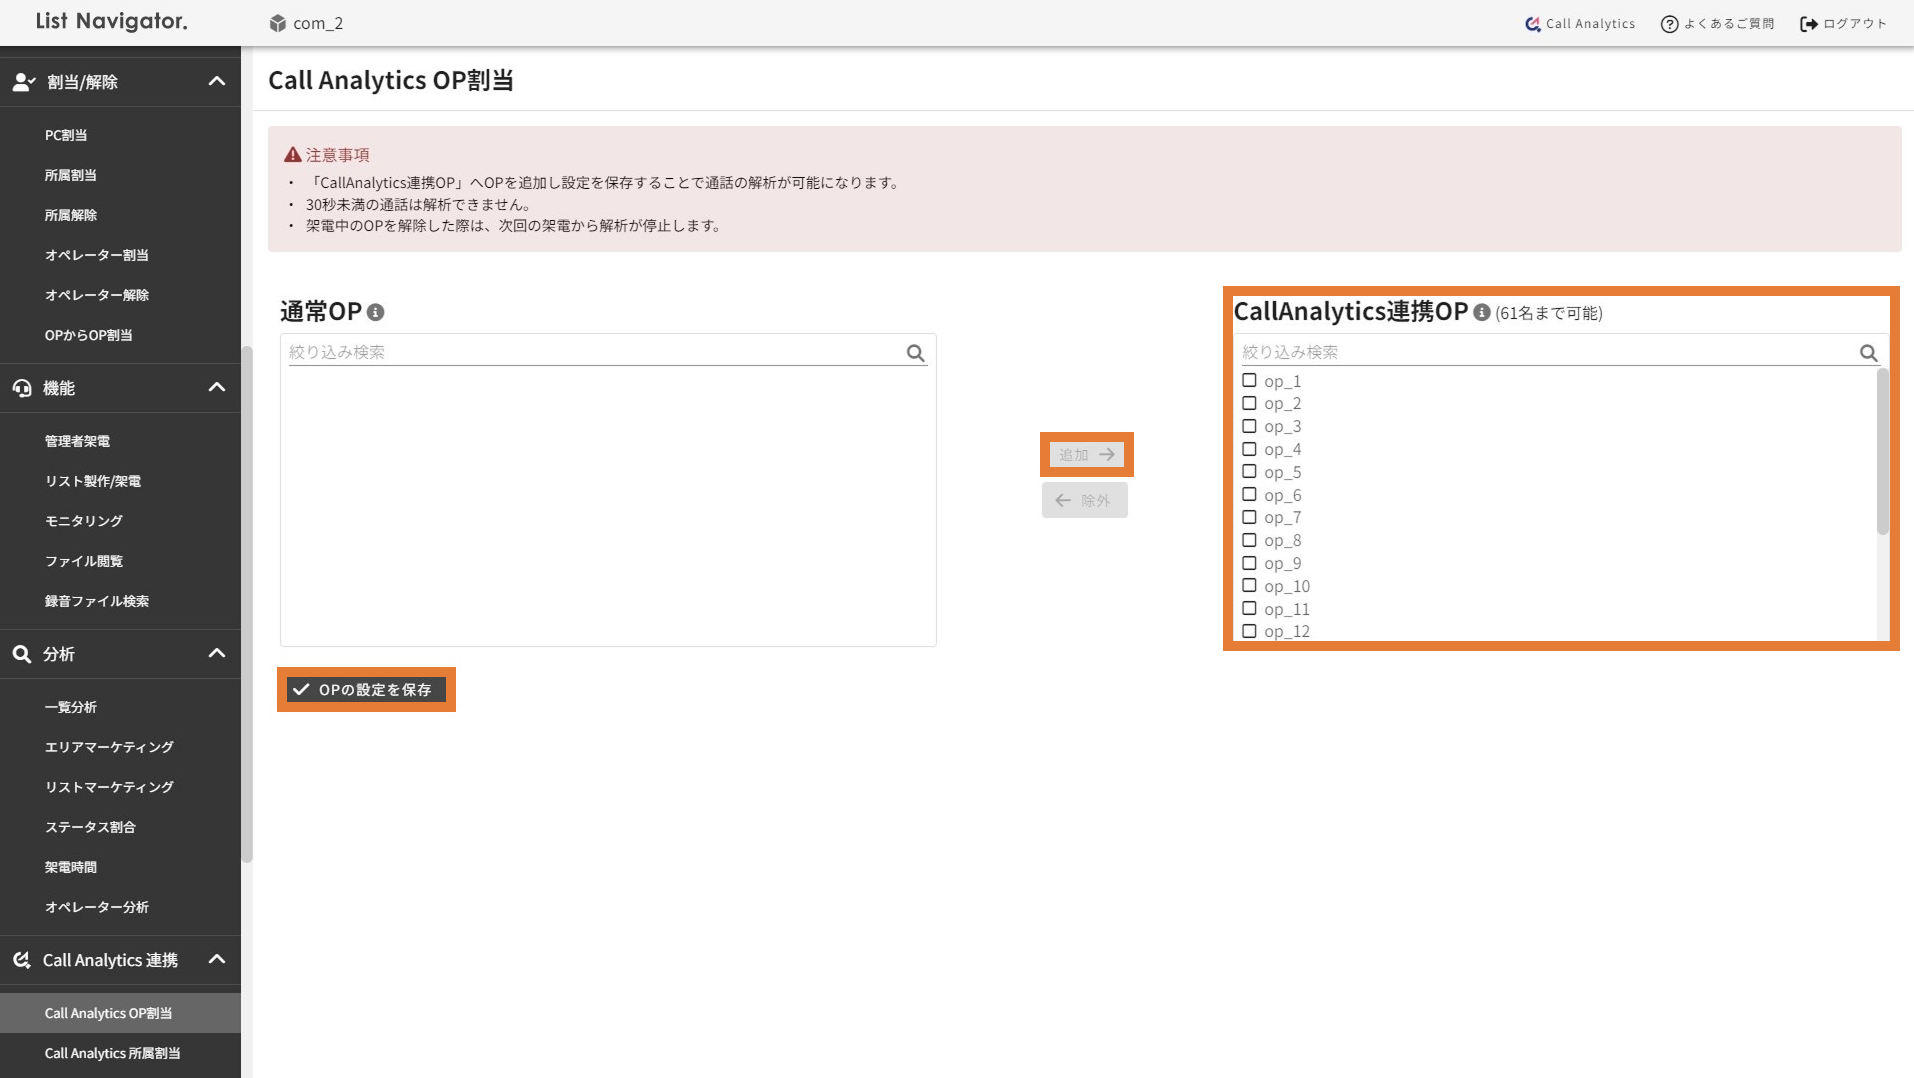Screen dimensions: 1914x1078
Task: Open the モニタリング menu item
Action: (84, 521)
